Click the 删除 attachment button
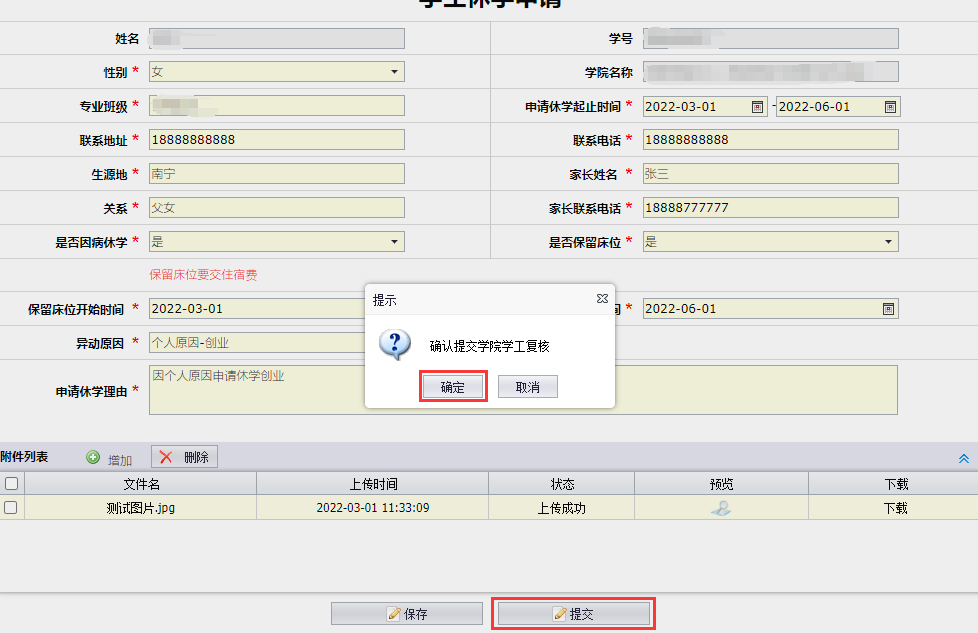 tap(184, 457)
